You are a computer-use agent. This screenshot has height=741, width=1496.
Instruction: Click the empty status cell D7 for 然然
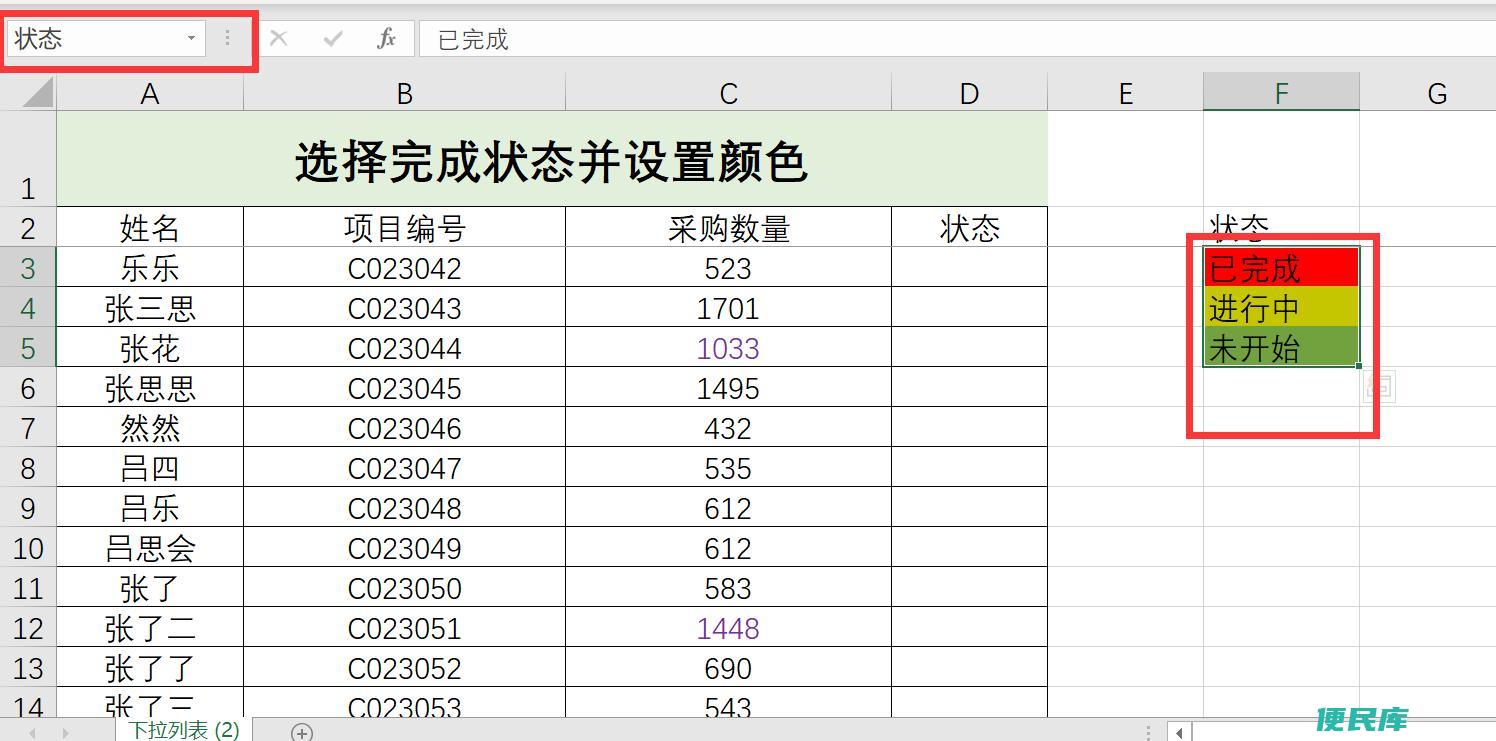coord(969,427)
